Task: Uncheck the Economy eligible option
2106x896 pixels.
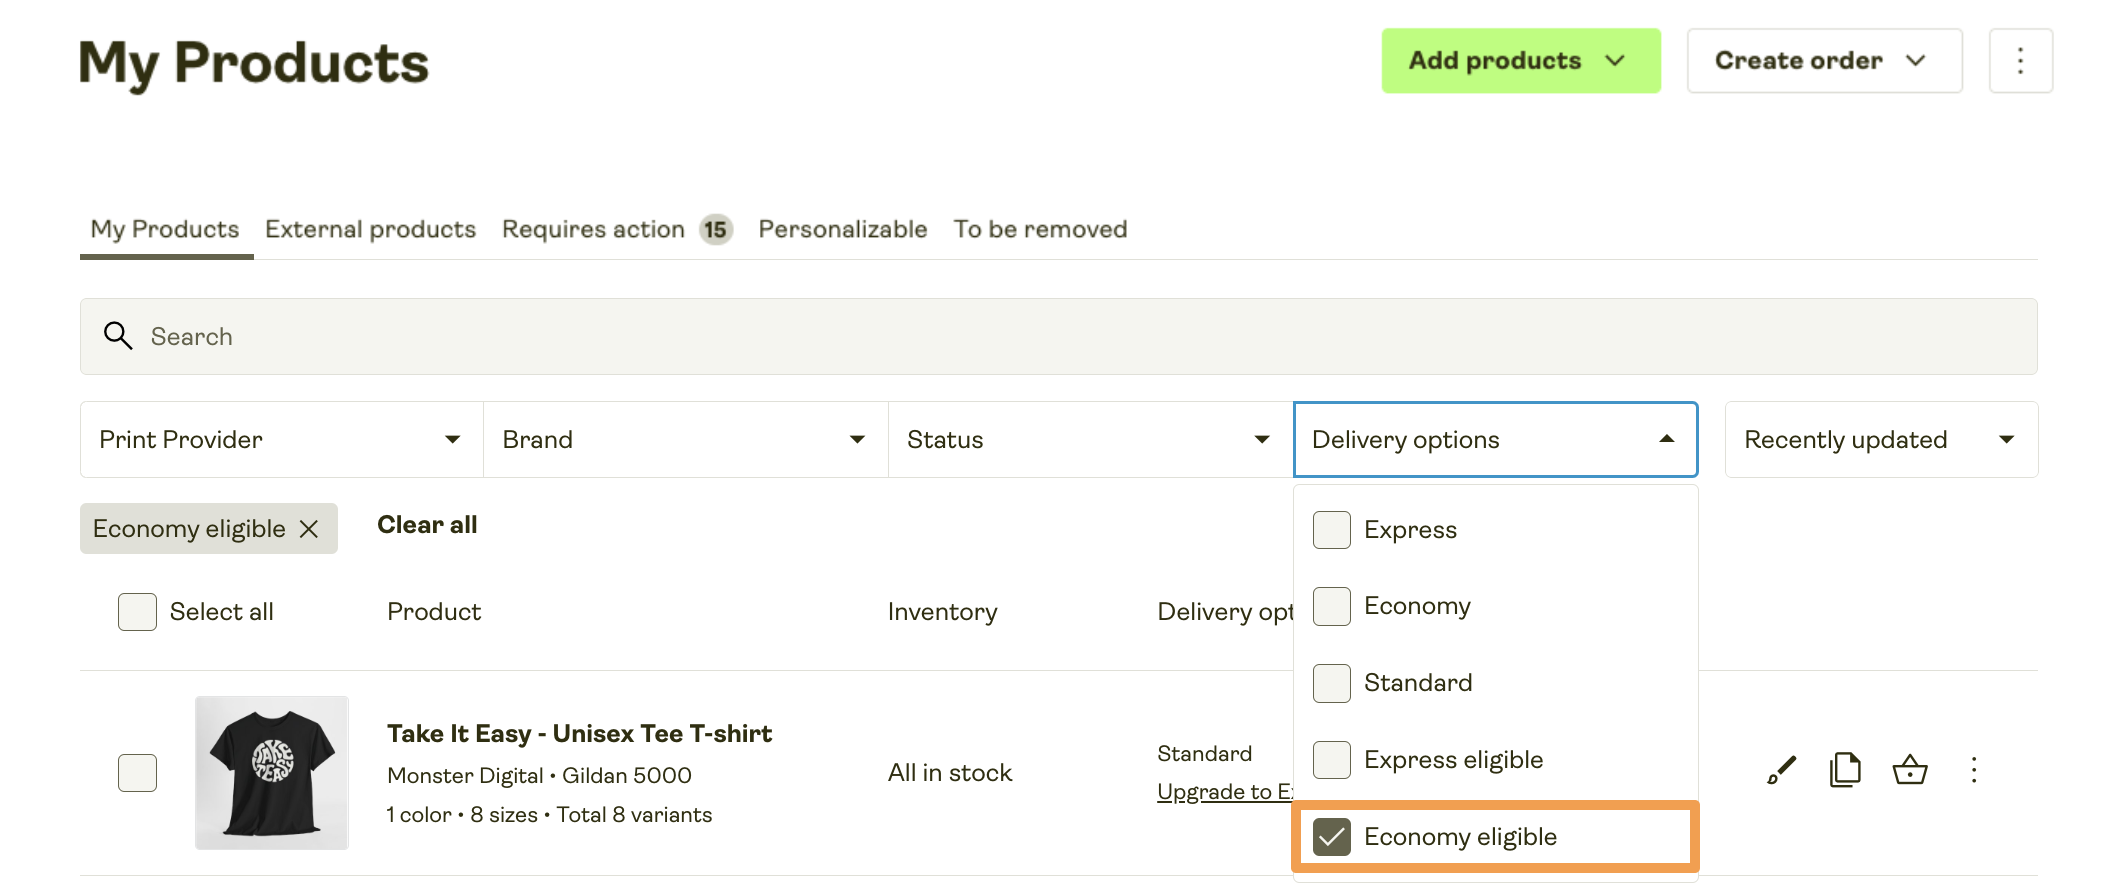Action: click(1332, 837)
